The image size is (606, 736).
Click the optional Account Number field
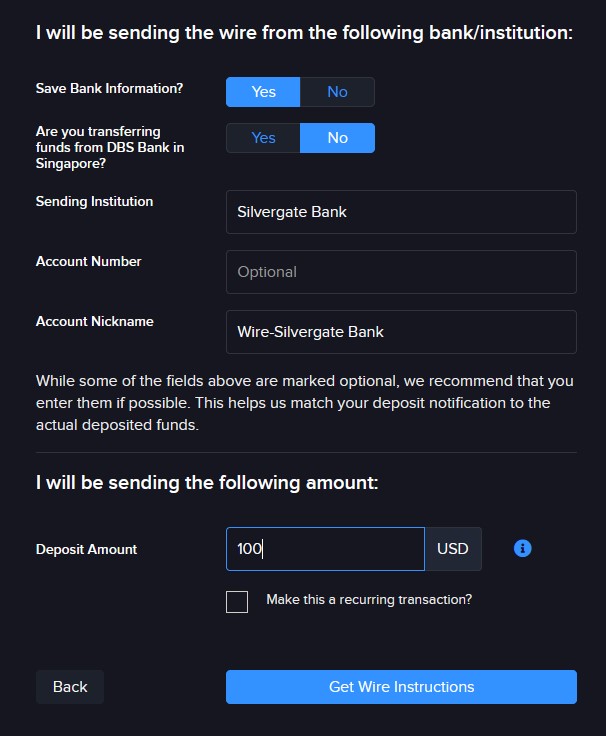point(401,272)
